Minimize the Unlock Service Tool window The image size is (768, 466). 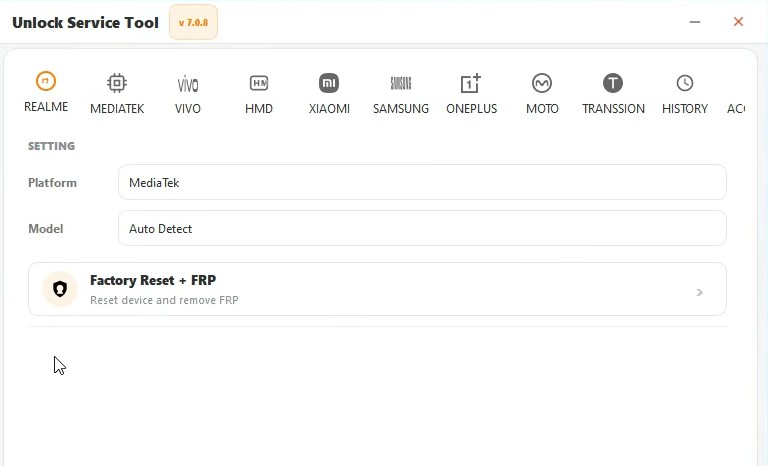coord(695,22)
